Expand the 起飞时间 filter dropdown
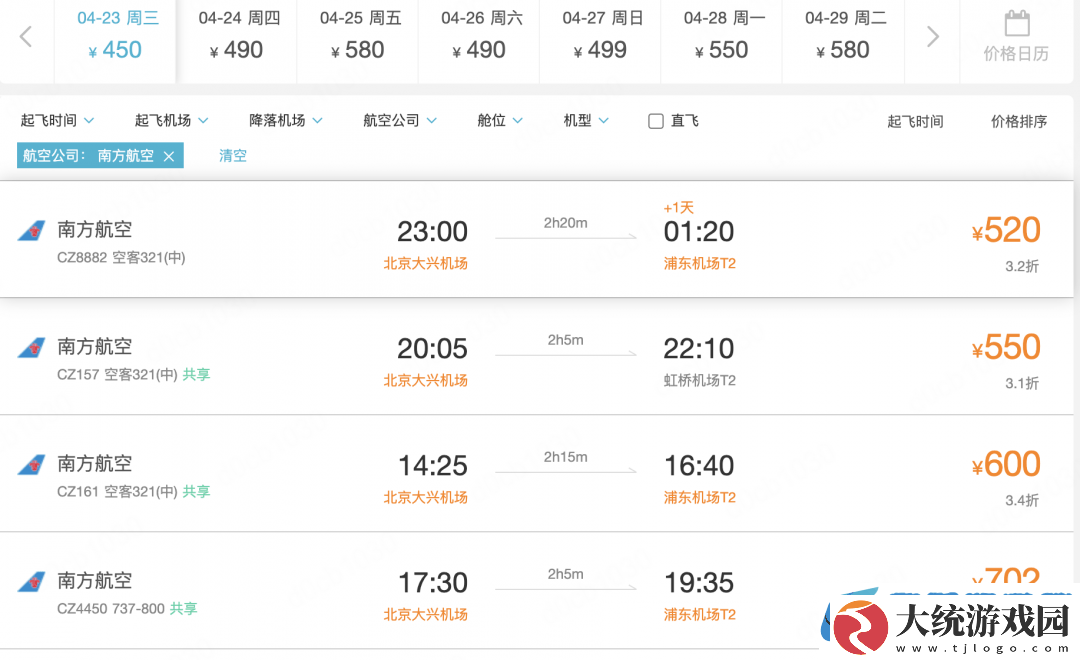This screenshot has width=1080, height=660. [57, 121]
